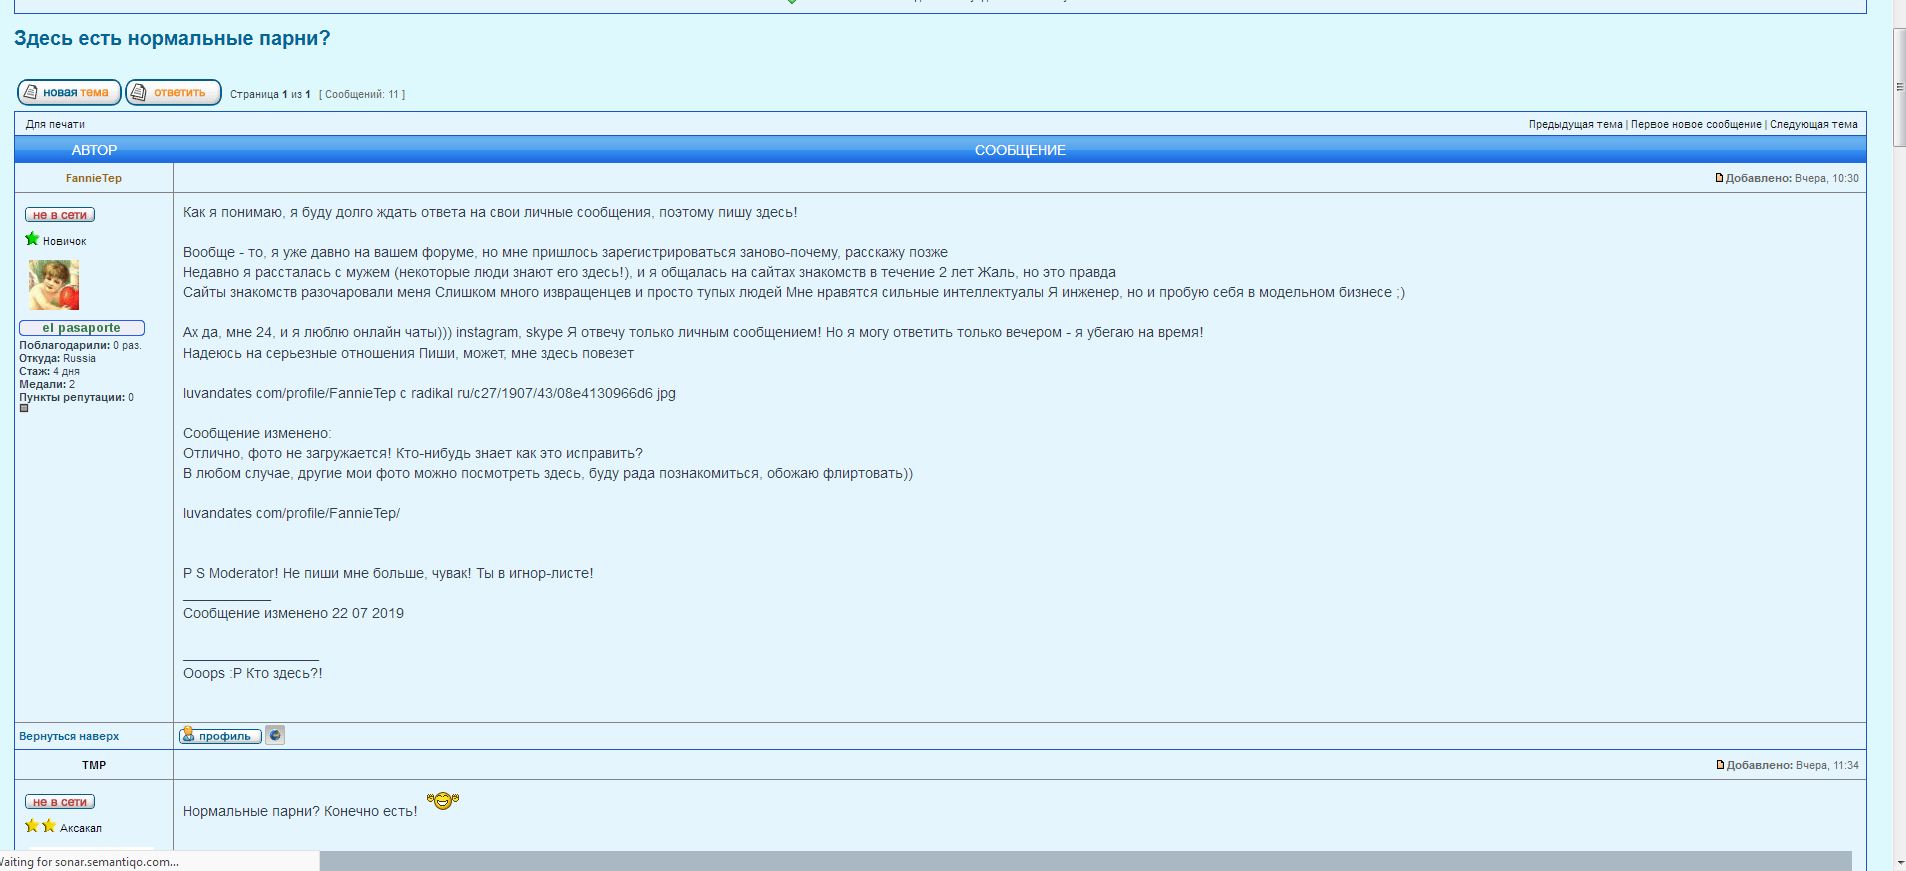Click the post icon beside 'Добавлено: Вчера, 11:34'
The width and height of the screenshot is (1906, 871).
coord(1719,765)
